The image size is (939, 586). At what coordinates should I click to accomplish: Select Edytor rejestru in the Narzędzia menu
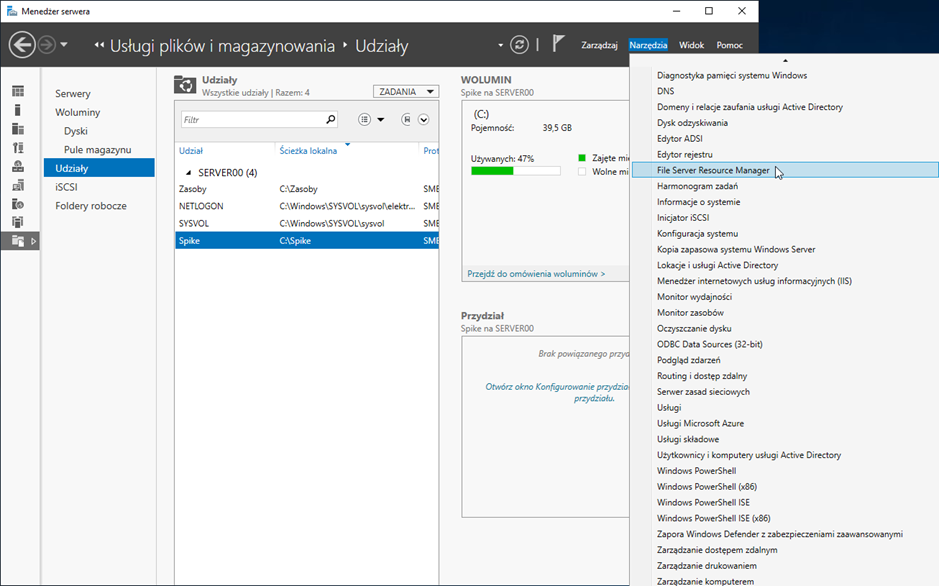pos(684,155)
